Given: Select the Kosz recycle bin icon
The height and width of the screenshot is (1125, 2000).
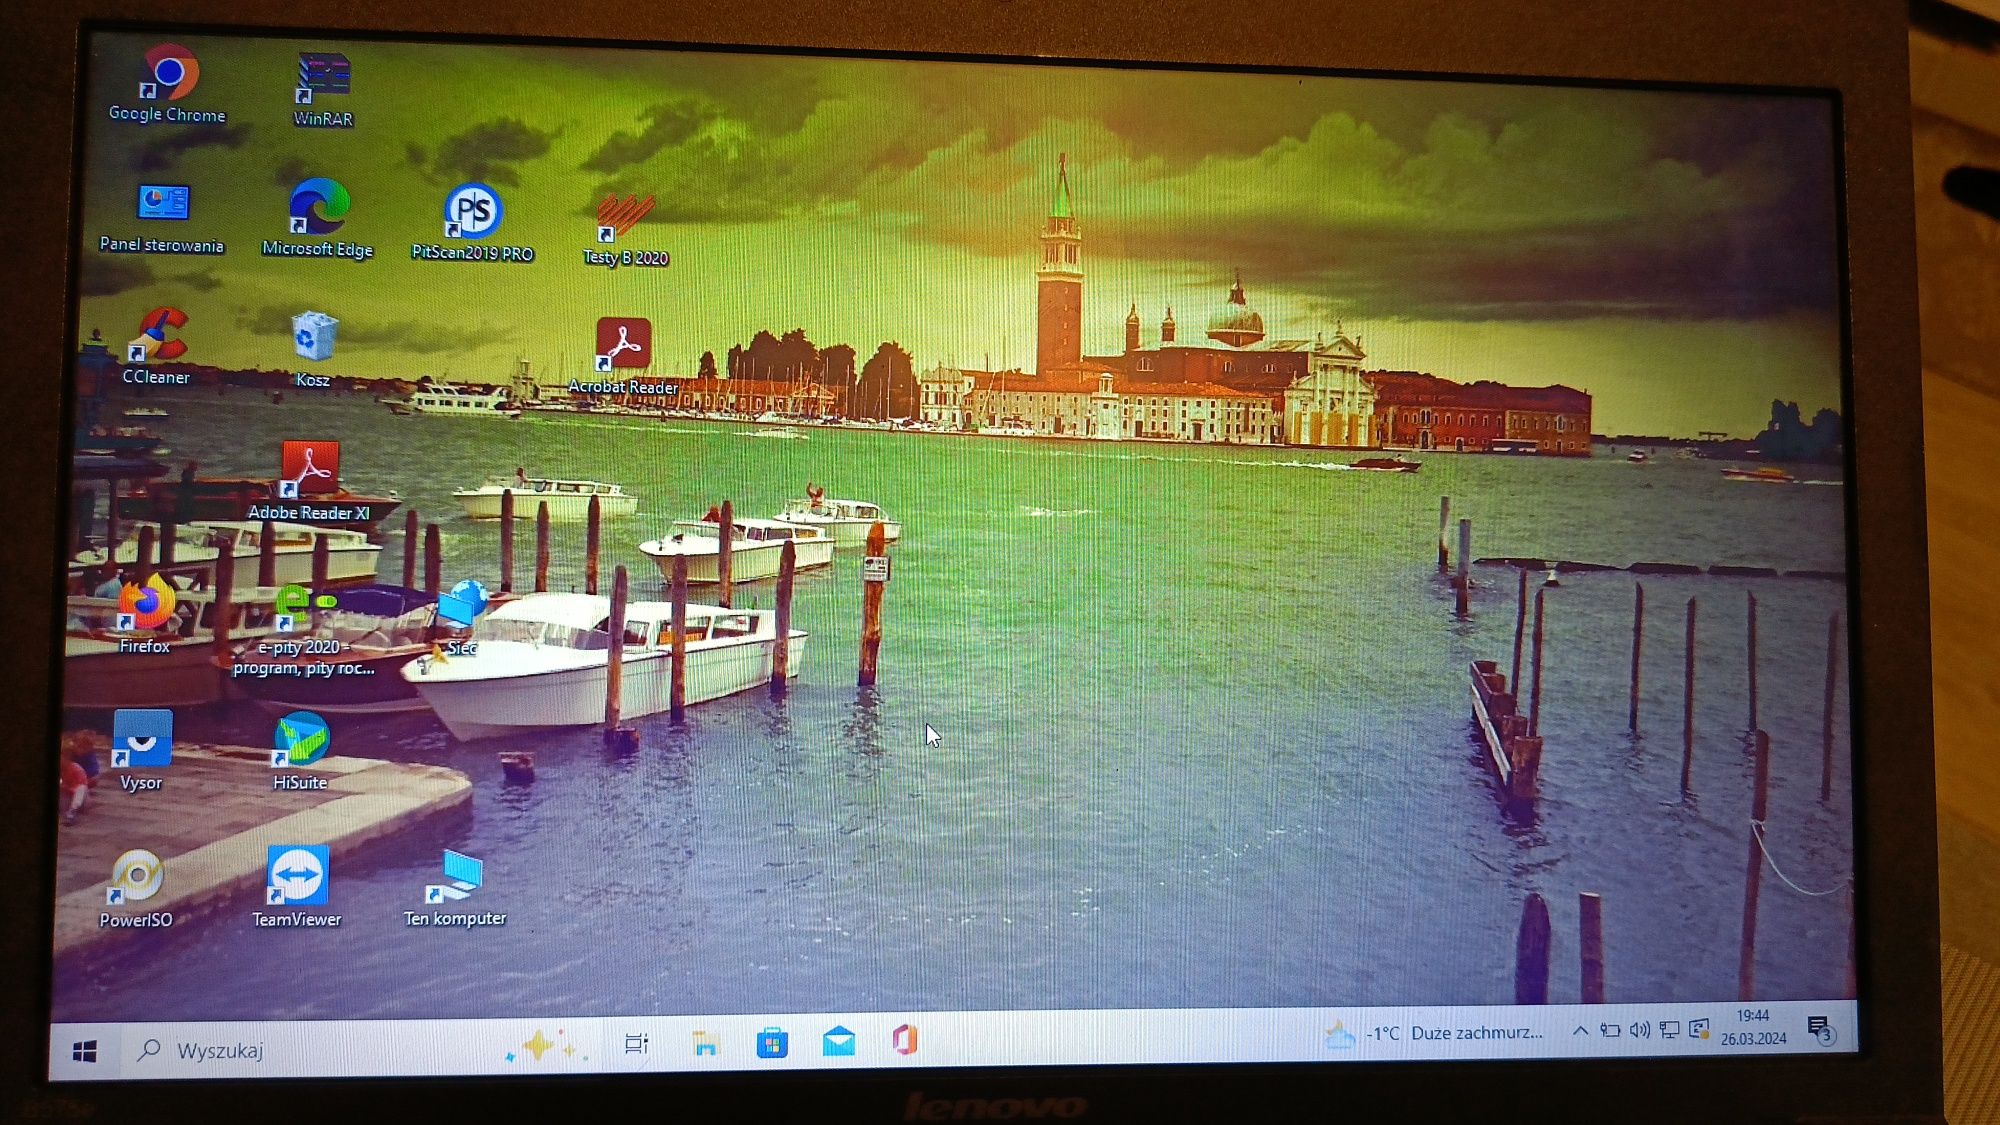Looking at the screenshot, I should pyautogui.click(x=313, y=349).
